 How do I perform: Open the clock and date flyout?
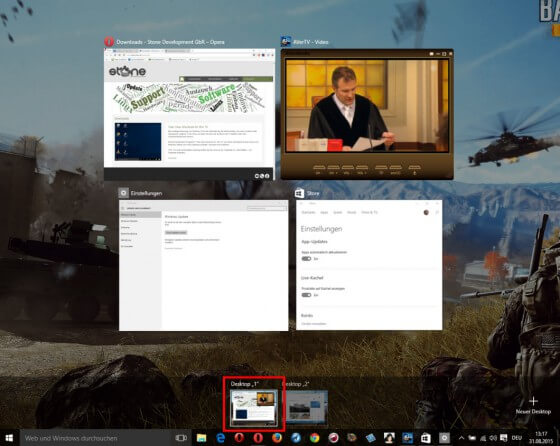pos(541,438)
